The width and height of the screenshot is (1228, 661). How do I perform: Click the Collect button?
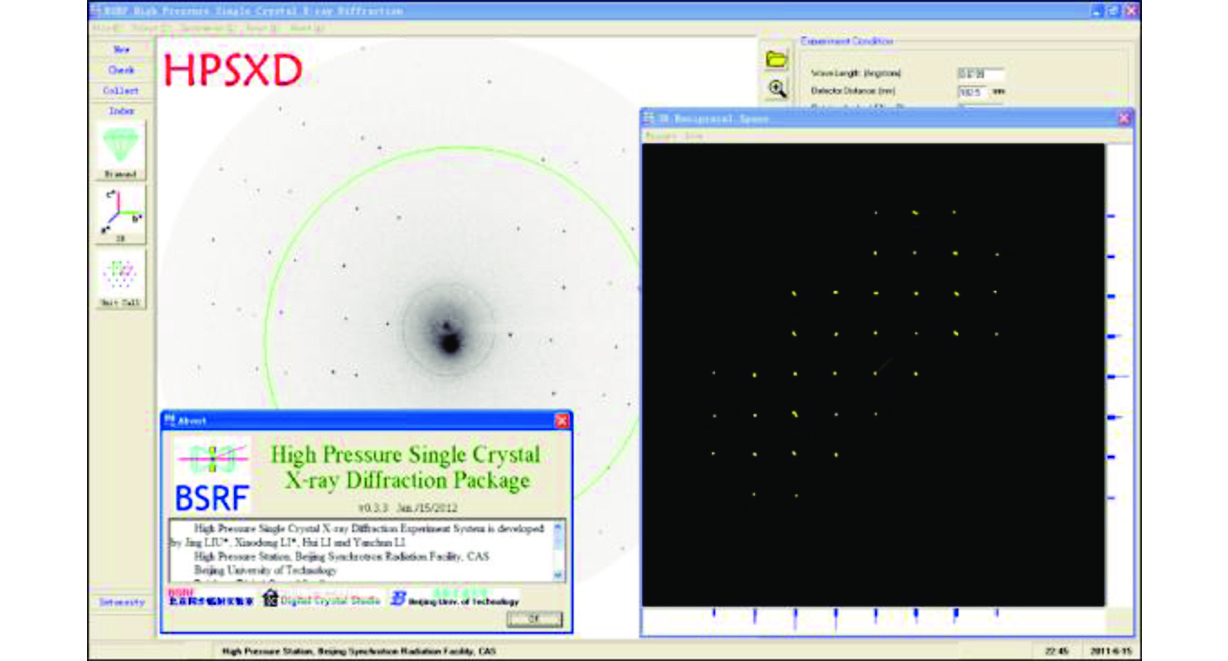click(121, 90)
